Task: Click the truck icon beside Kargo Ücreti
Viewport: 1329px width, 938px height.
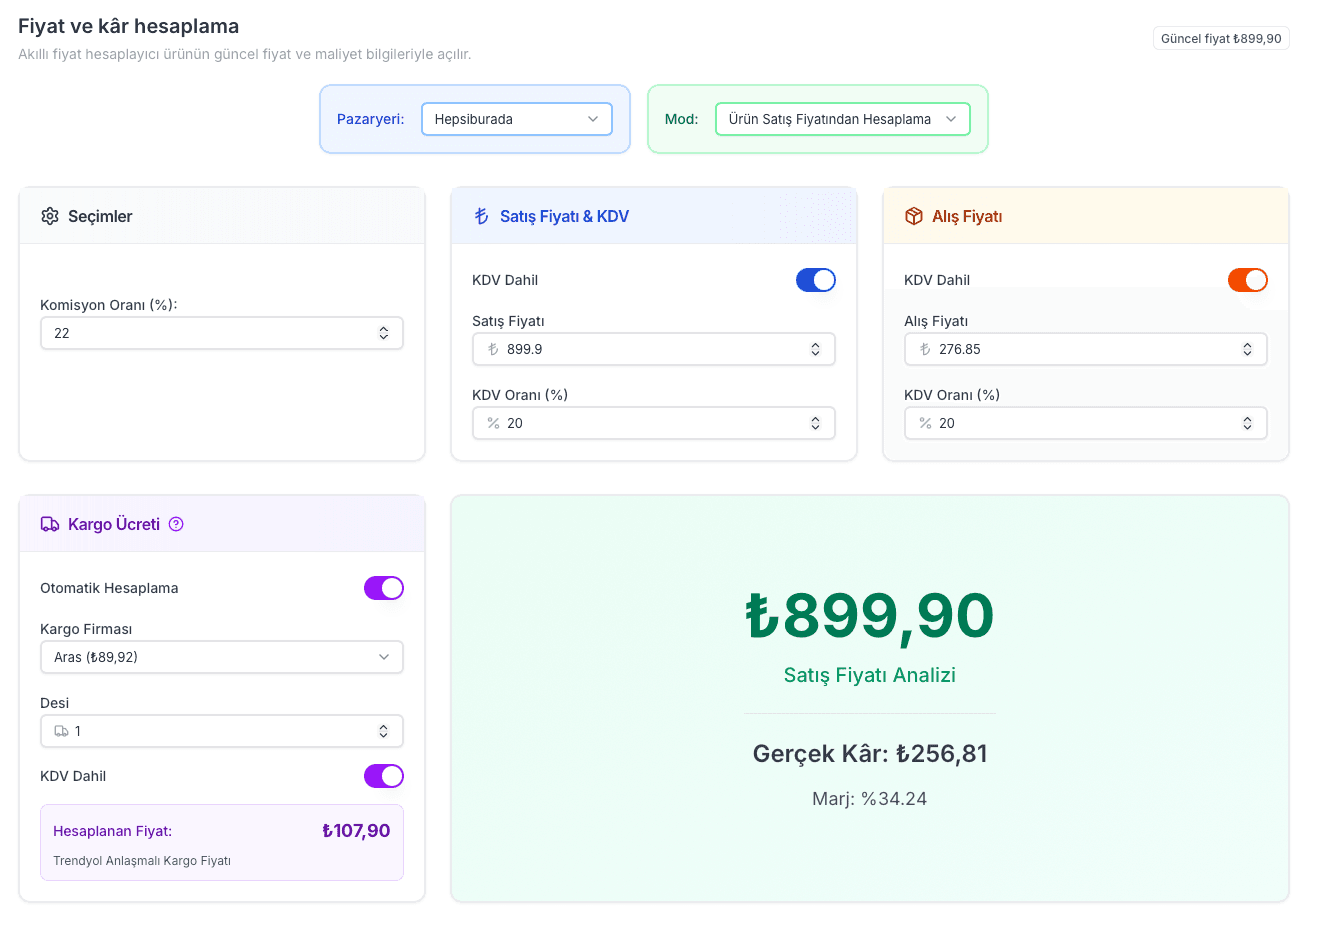Action: (50, 524)
